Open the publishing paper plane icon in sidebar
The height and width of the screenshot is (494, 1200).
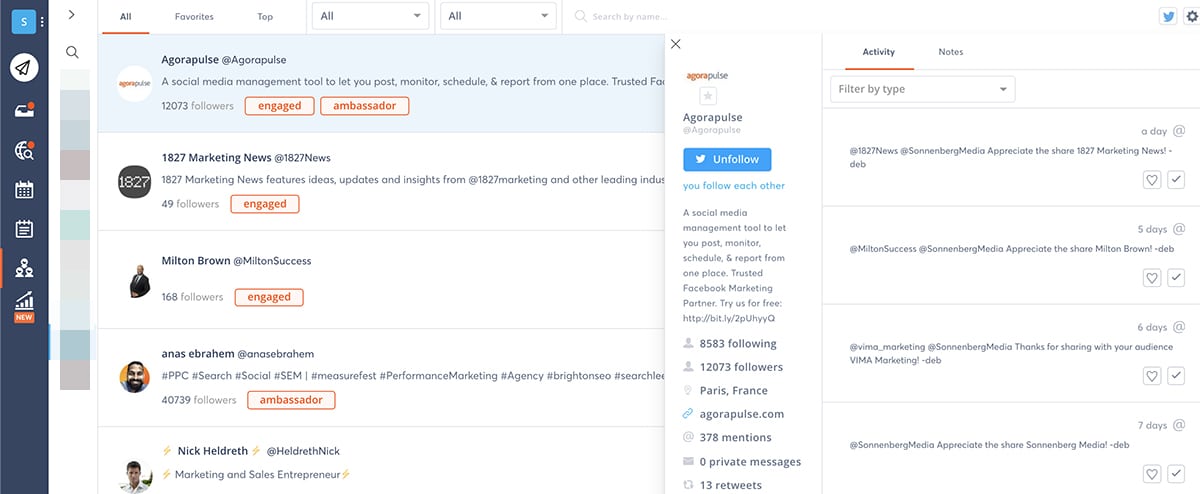pos(24,67)
